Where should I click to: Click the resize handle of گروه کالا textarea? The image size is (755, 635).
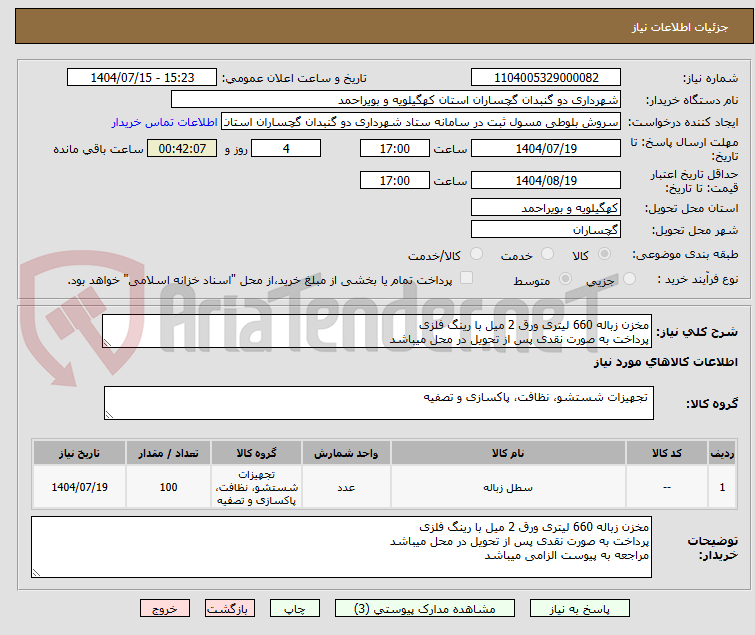point(109,415)
